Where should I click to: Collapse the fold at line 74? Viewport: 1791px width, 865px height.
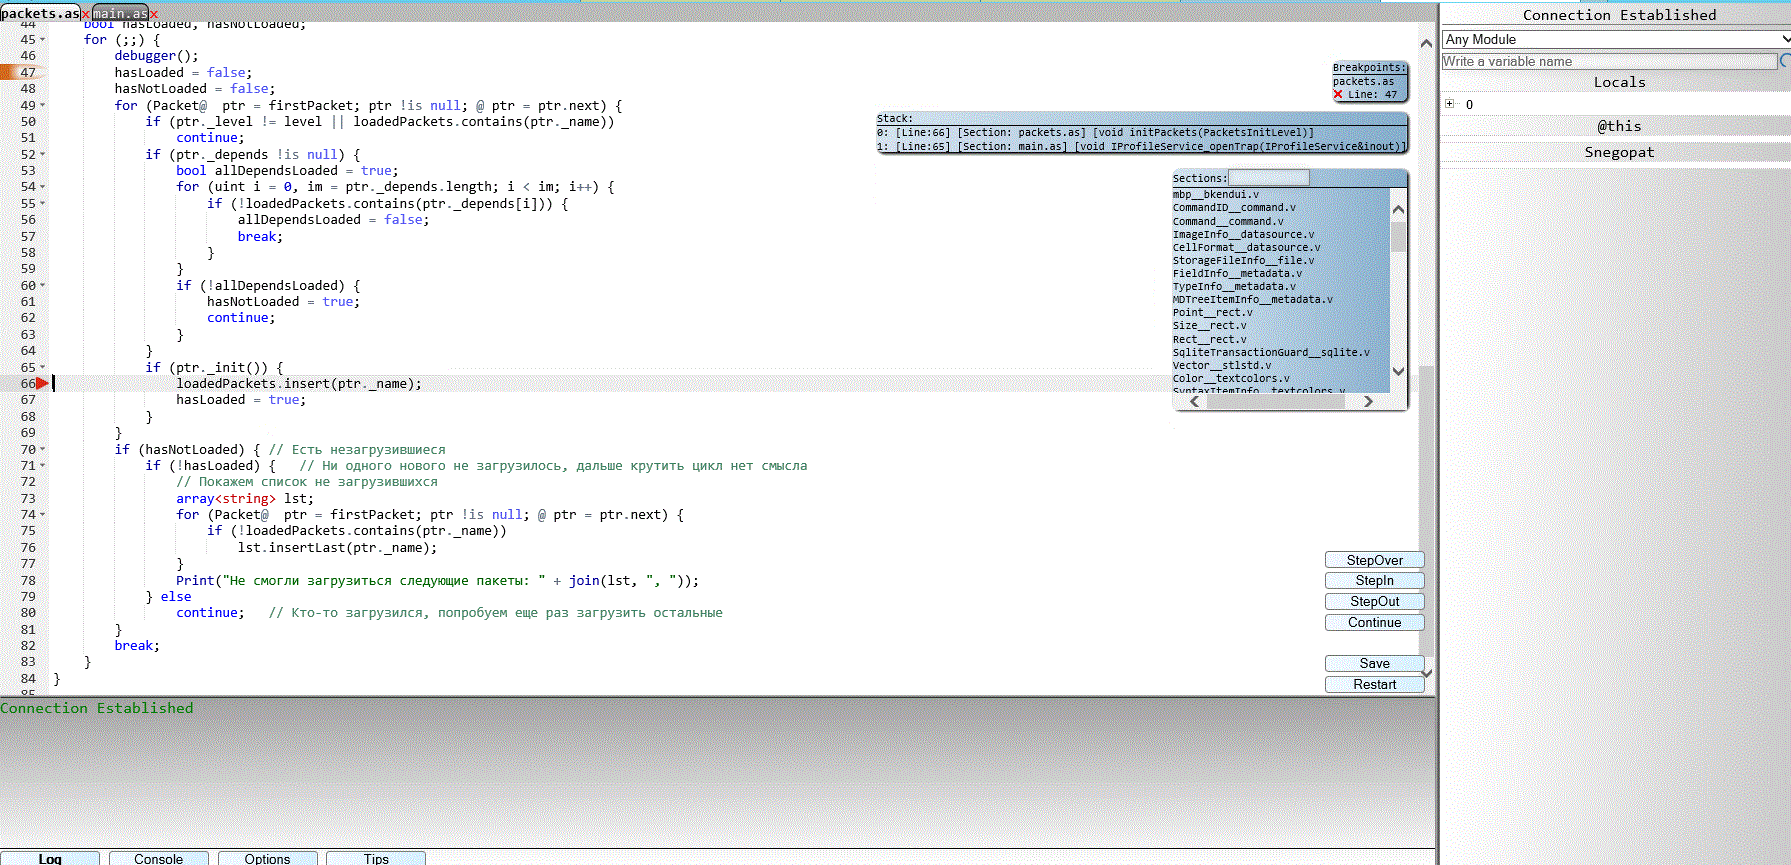click(x=42, y=515)
